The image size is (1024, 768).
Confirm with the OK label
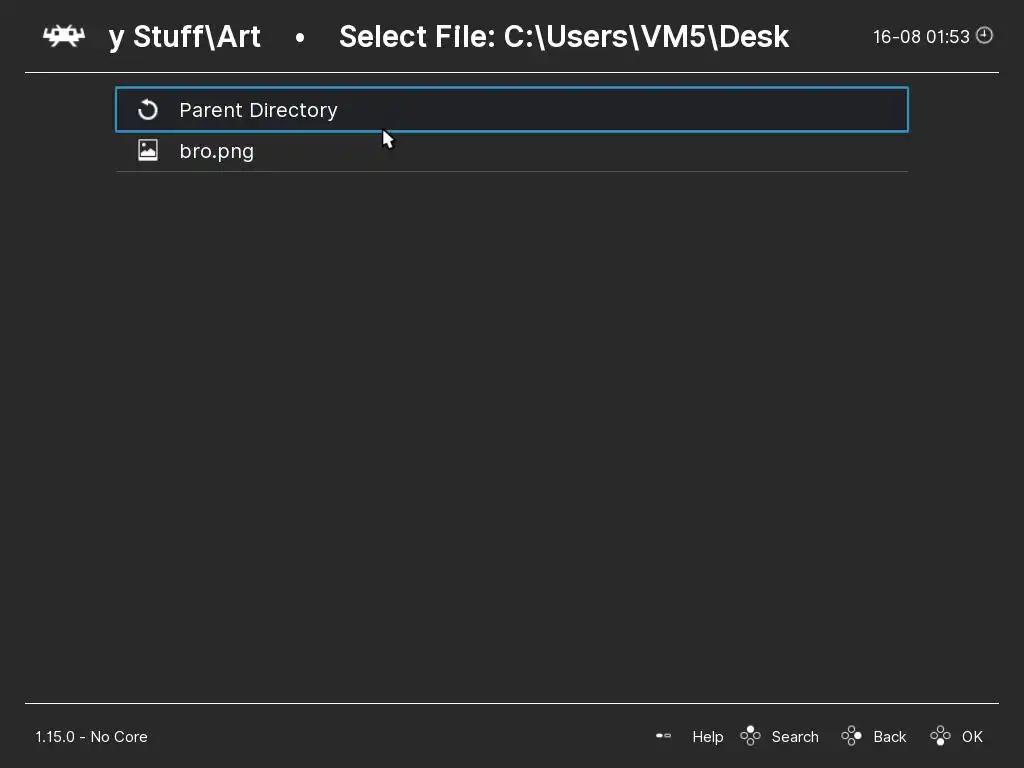(972, 737)
